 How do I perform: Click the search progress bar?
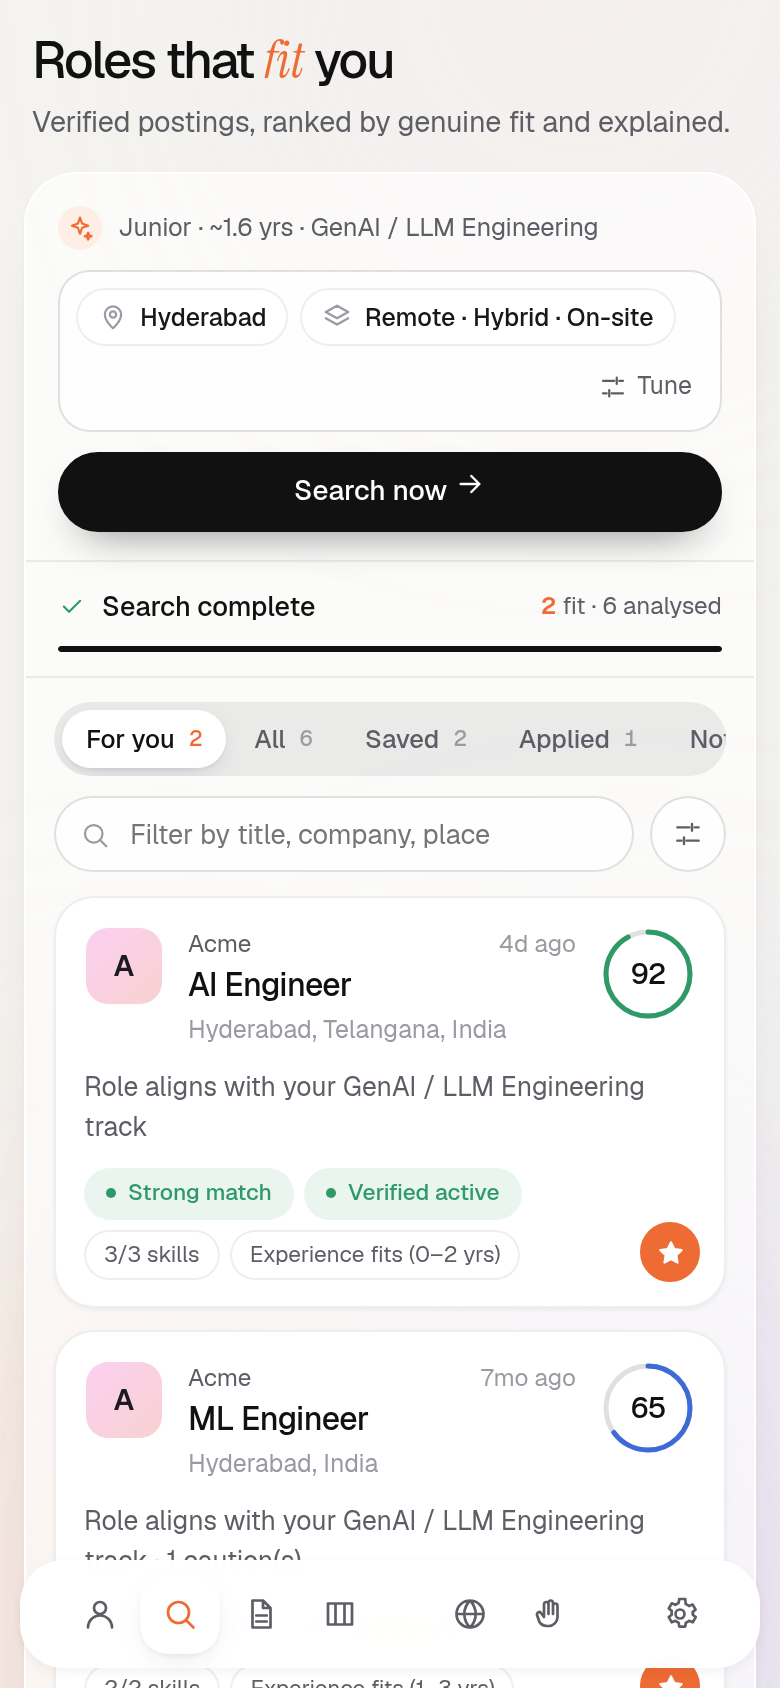click(x=390, y=649)
